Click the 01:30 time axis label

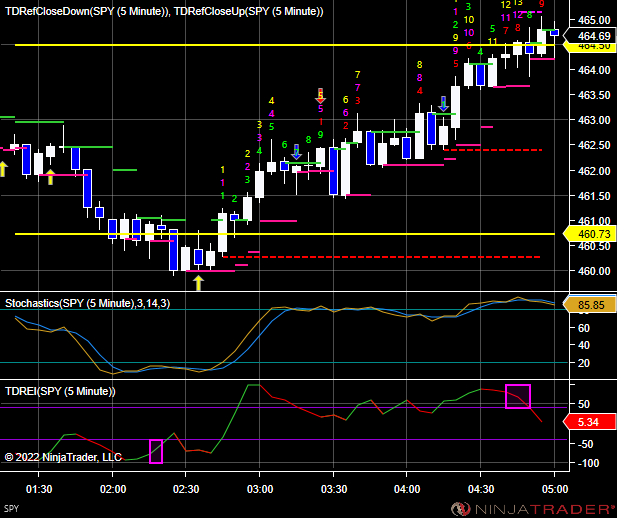coord(39,489)
